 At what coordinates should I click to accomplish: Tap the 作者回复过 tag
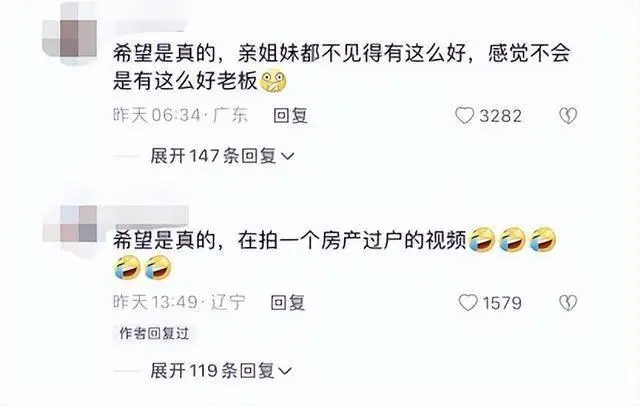154,333
